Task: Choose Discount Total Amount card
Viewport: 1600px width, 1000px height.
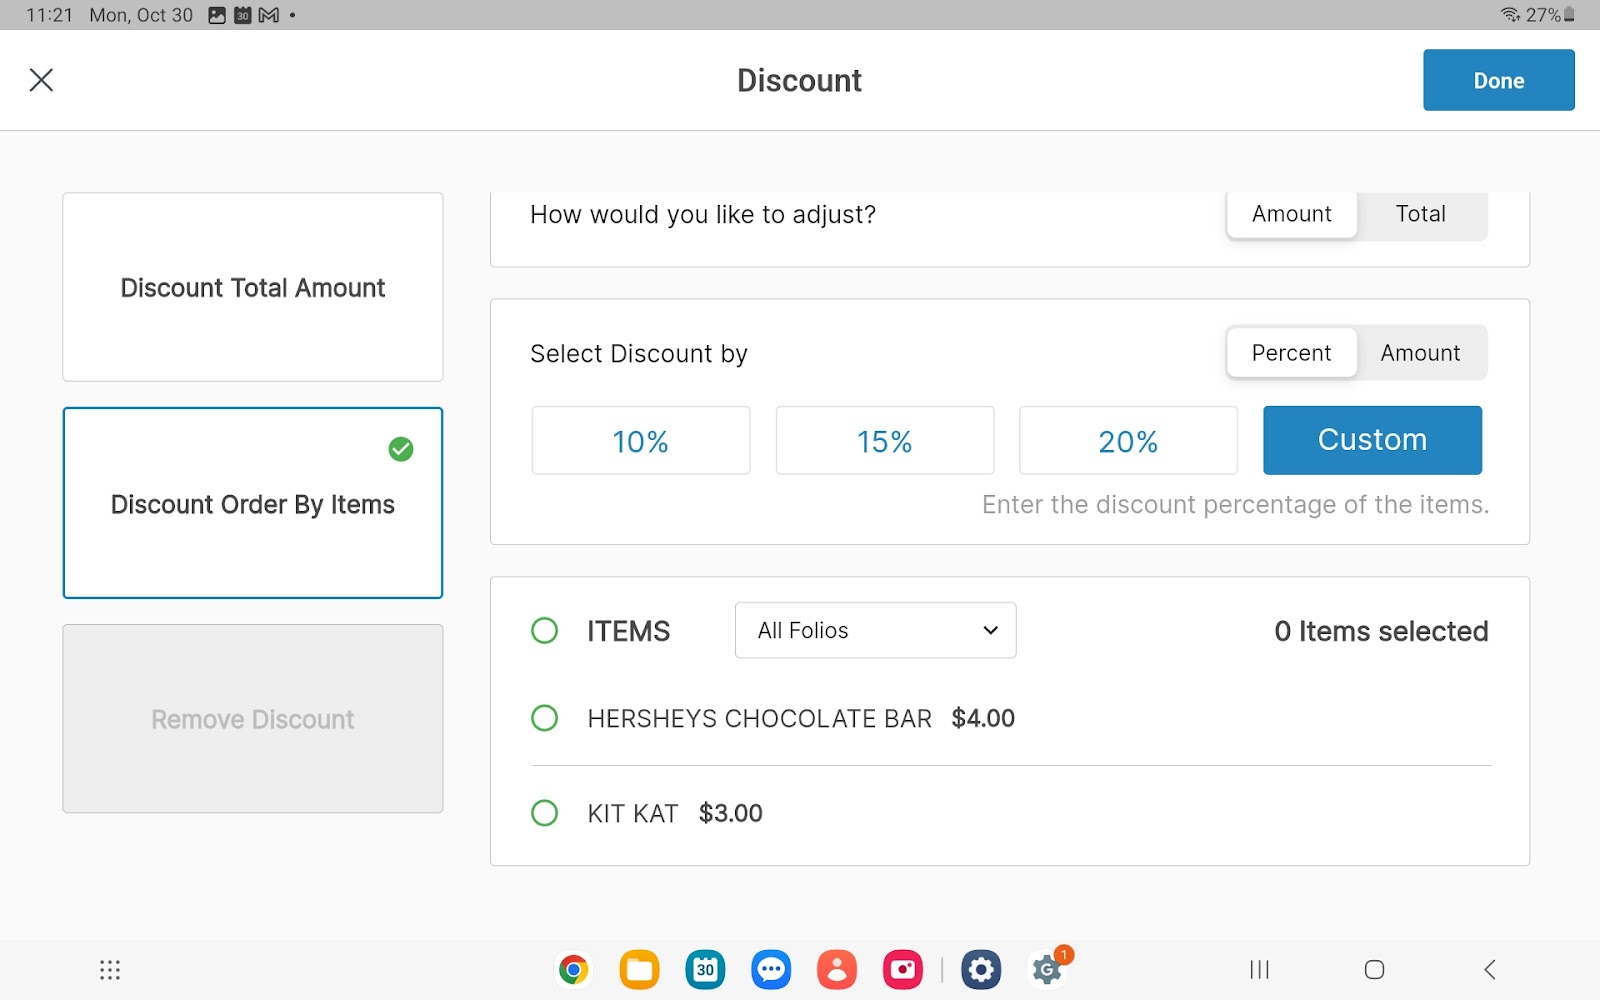Action: coord(253,287)
